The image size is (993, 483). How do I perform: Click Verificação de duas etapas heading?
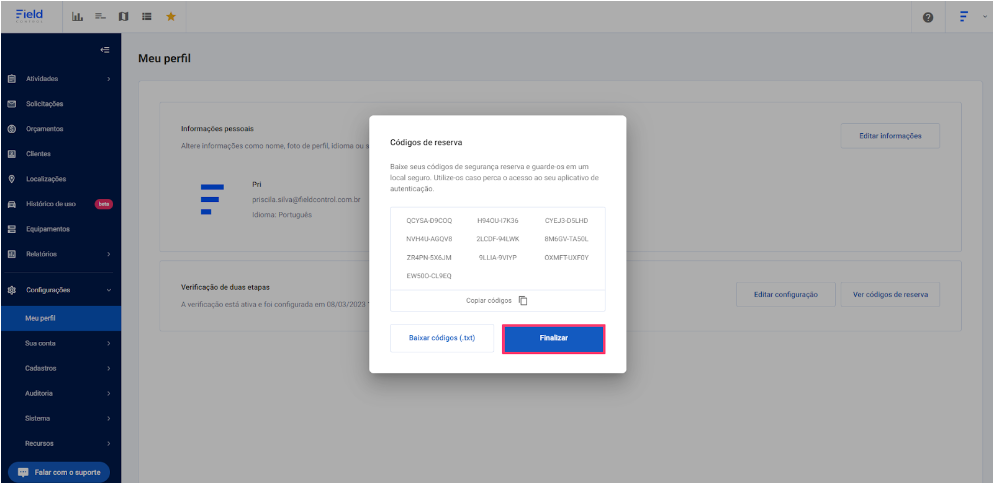click(x=225, y=287)
